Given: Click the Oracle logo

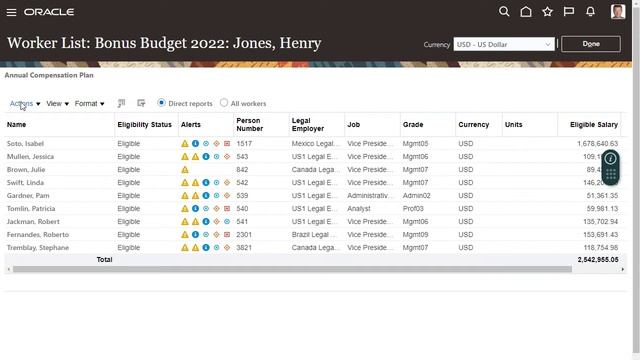Looking at the screenshot, I should 49,12.
